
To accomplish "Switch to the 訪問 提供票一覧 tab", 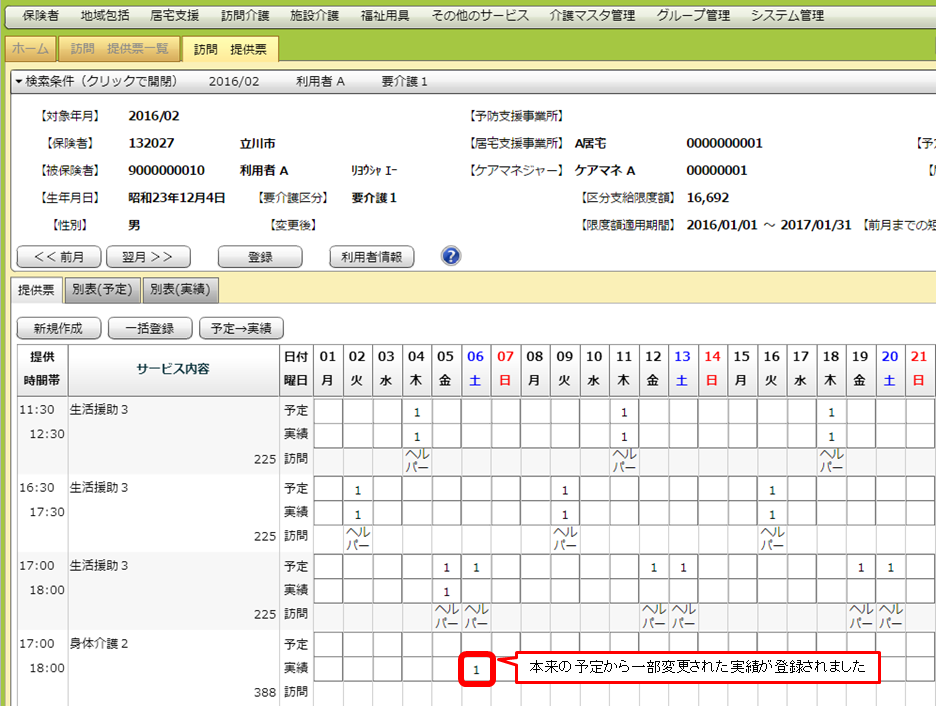I will [x=120, y=49].
